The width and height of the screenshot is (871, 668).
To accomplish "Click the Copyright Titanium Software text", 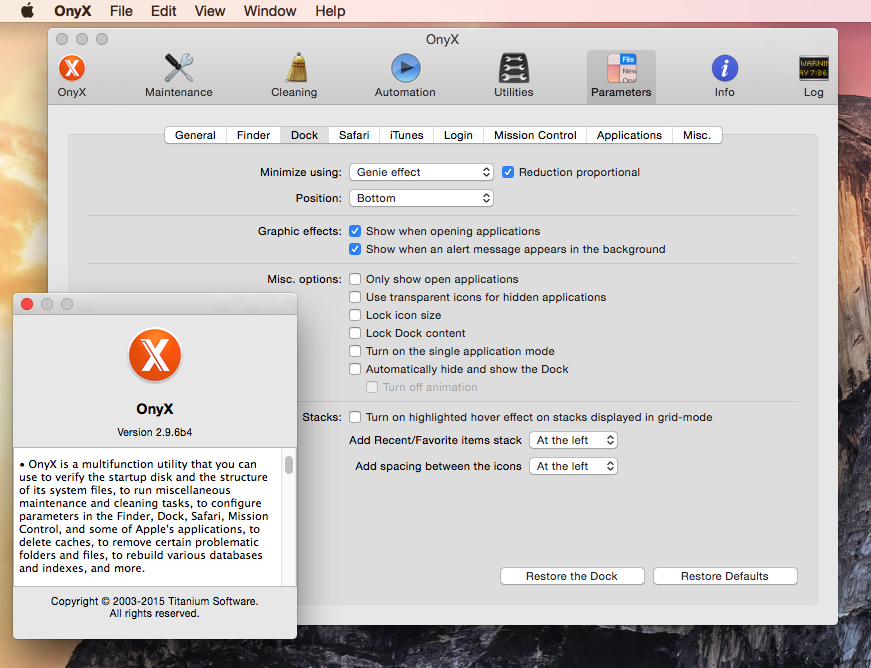I will point(154,607).
